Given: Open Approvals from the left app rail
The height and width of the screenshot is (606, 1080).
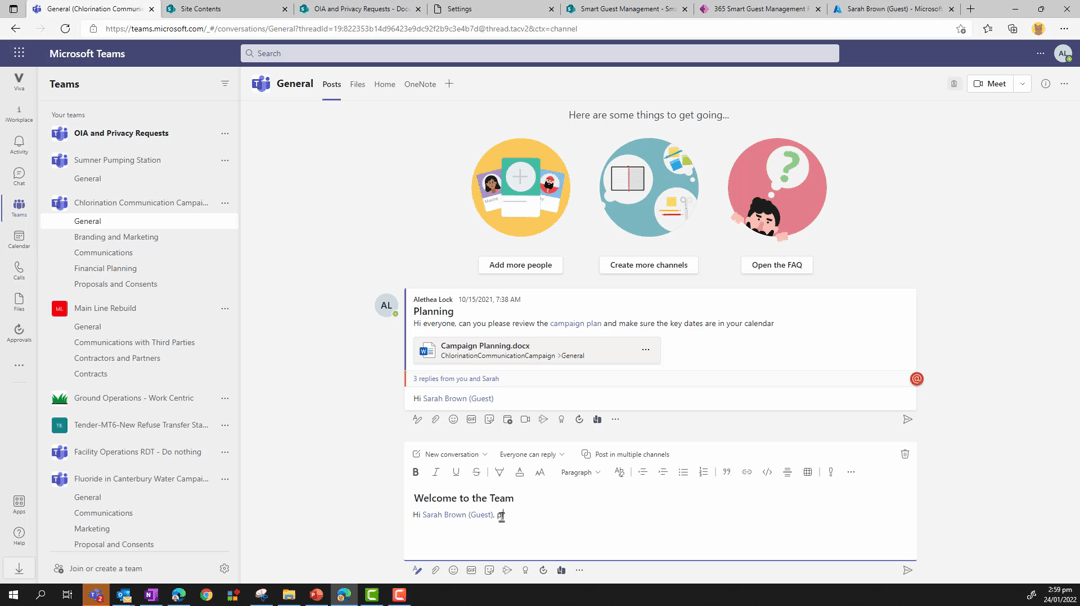Looking at the screenshot, I should pos(19,333).
